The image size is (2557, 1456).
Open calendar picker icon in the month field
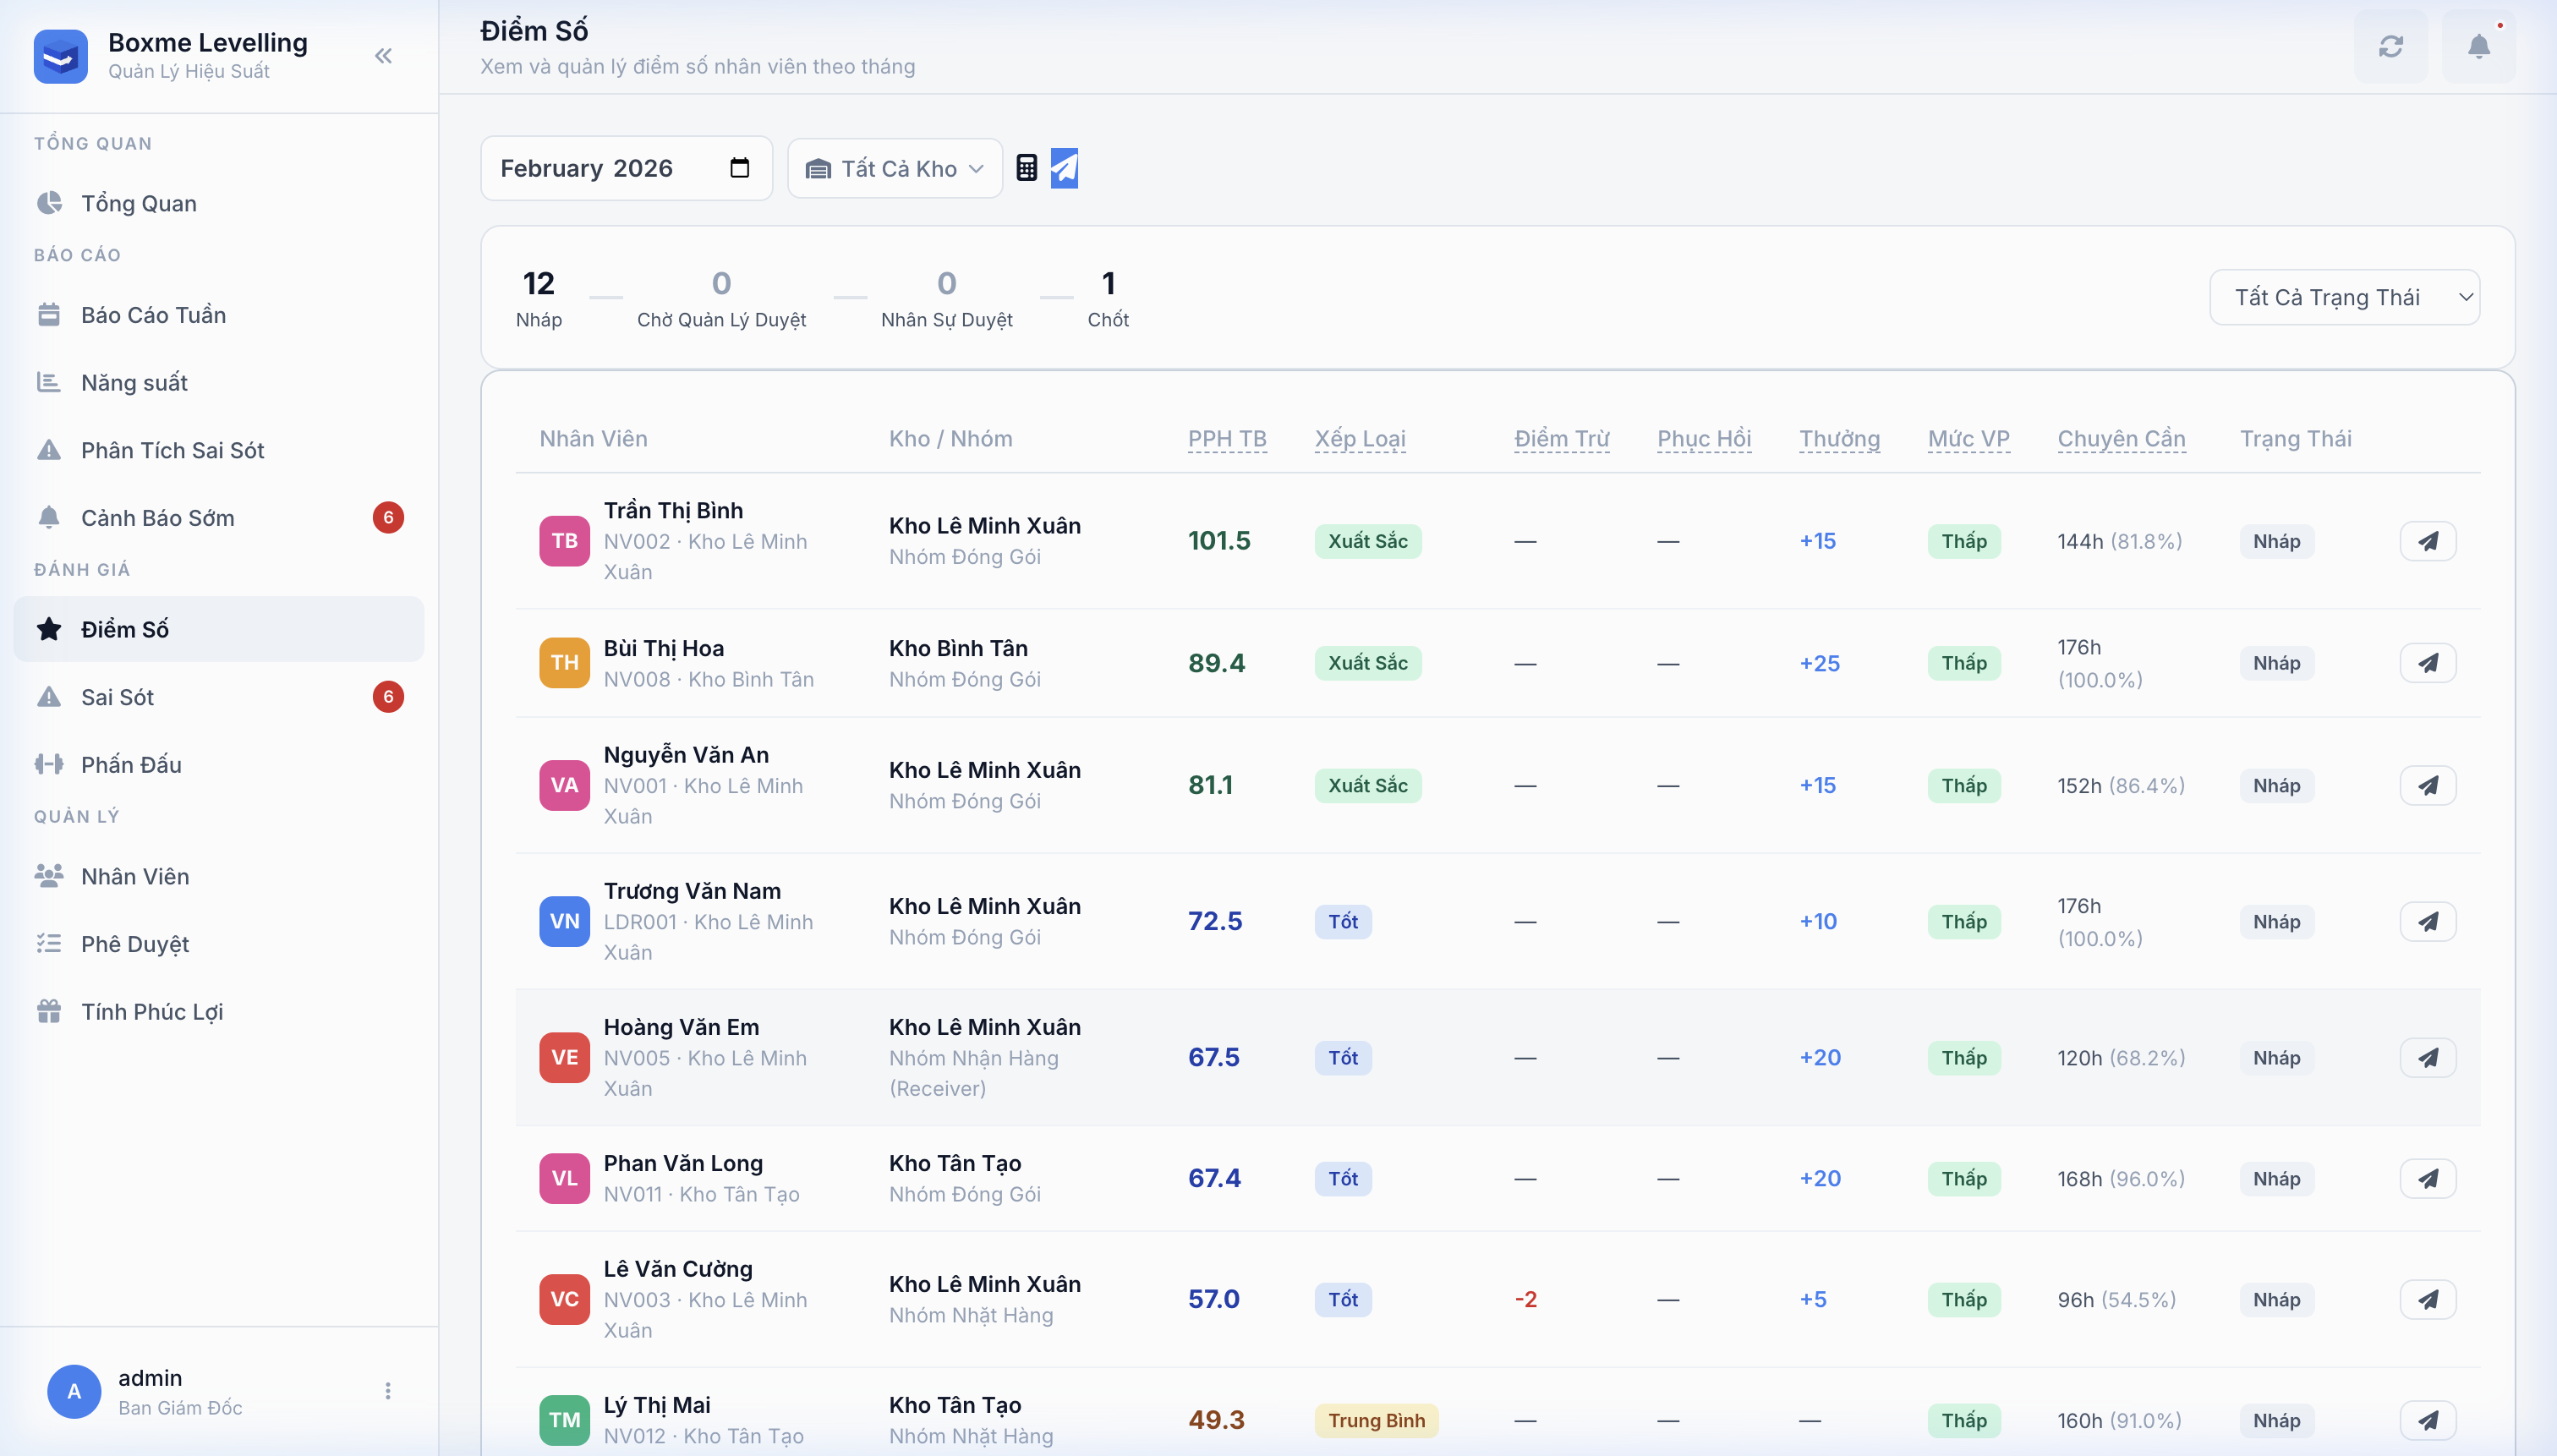coord(739,168)
